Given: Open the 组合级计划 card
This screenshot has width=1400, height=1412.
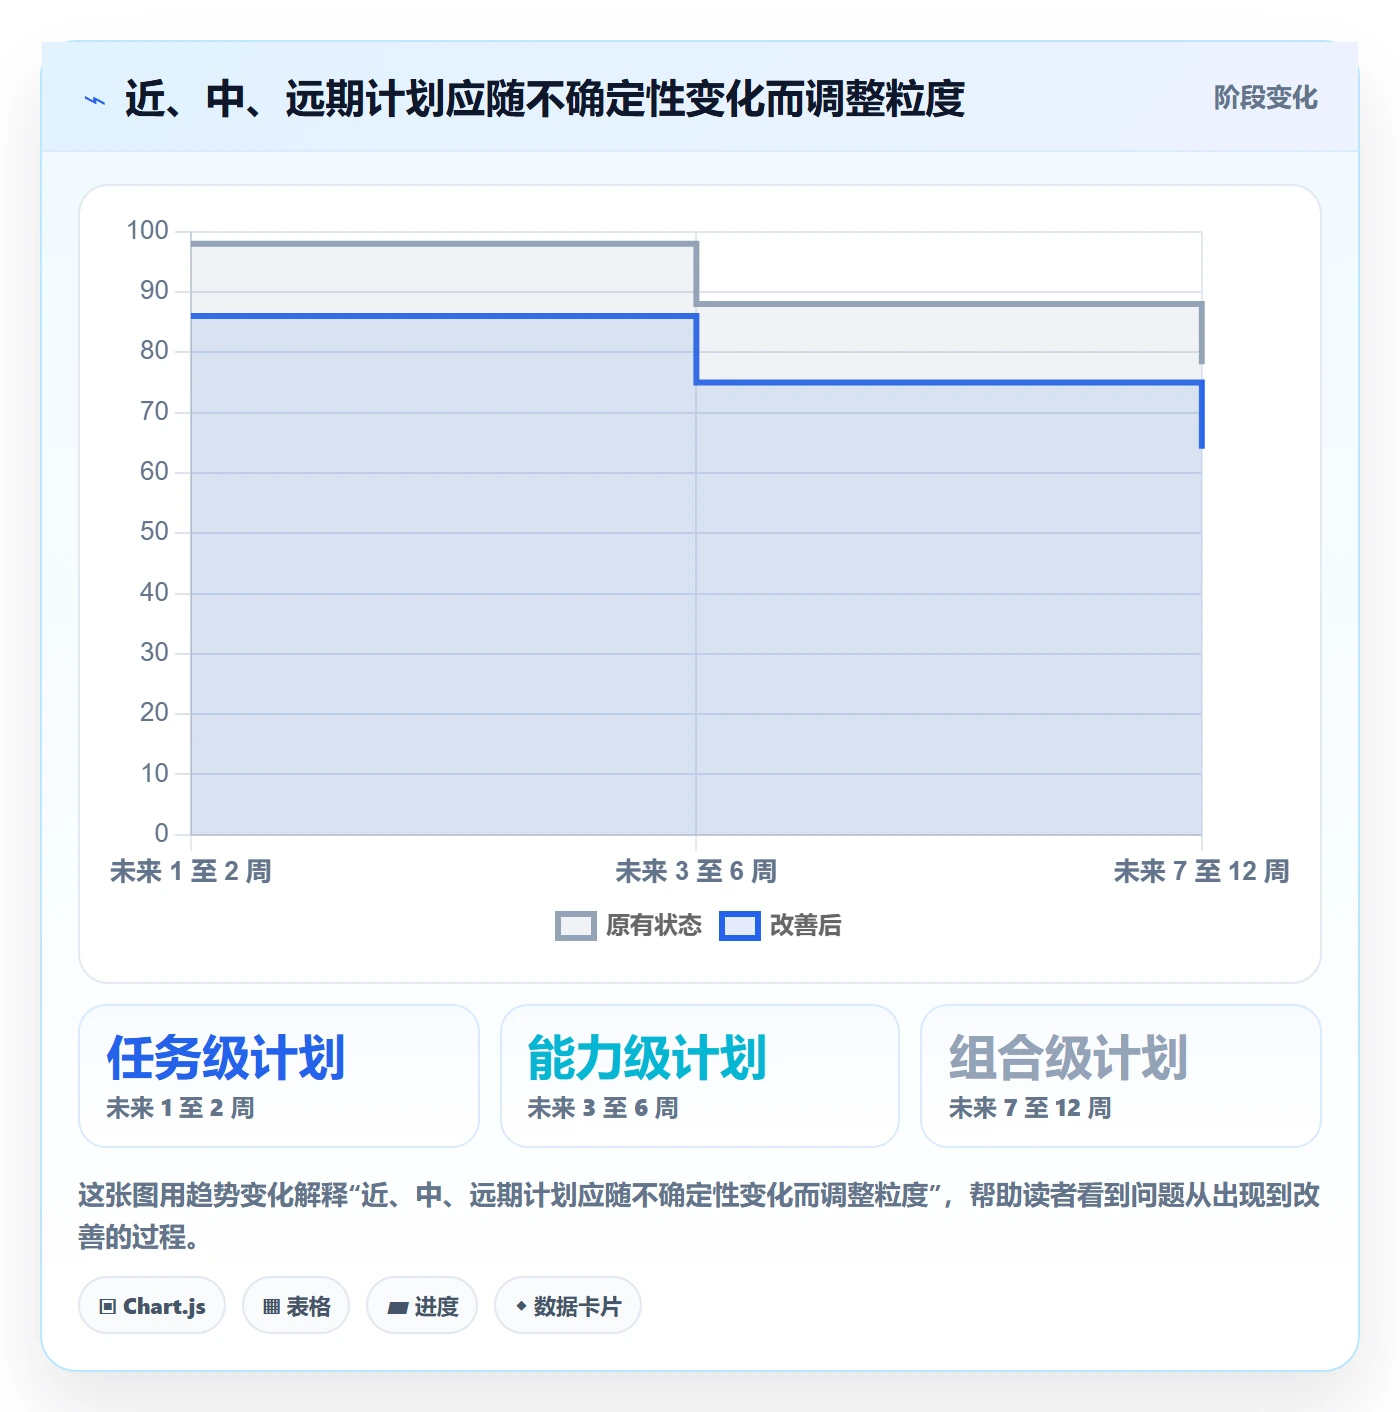Looking at the screenshot, I should 1121,1076.
